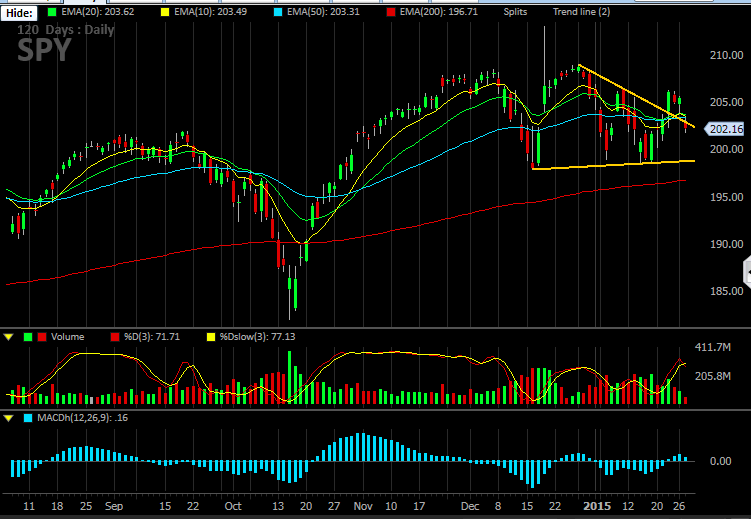This screenshot has height=519, width=751.
Task: Click the 185.00 price axis label
Action: pos(726,291)
